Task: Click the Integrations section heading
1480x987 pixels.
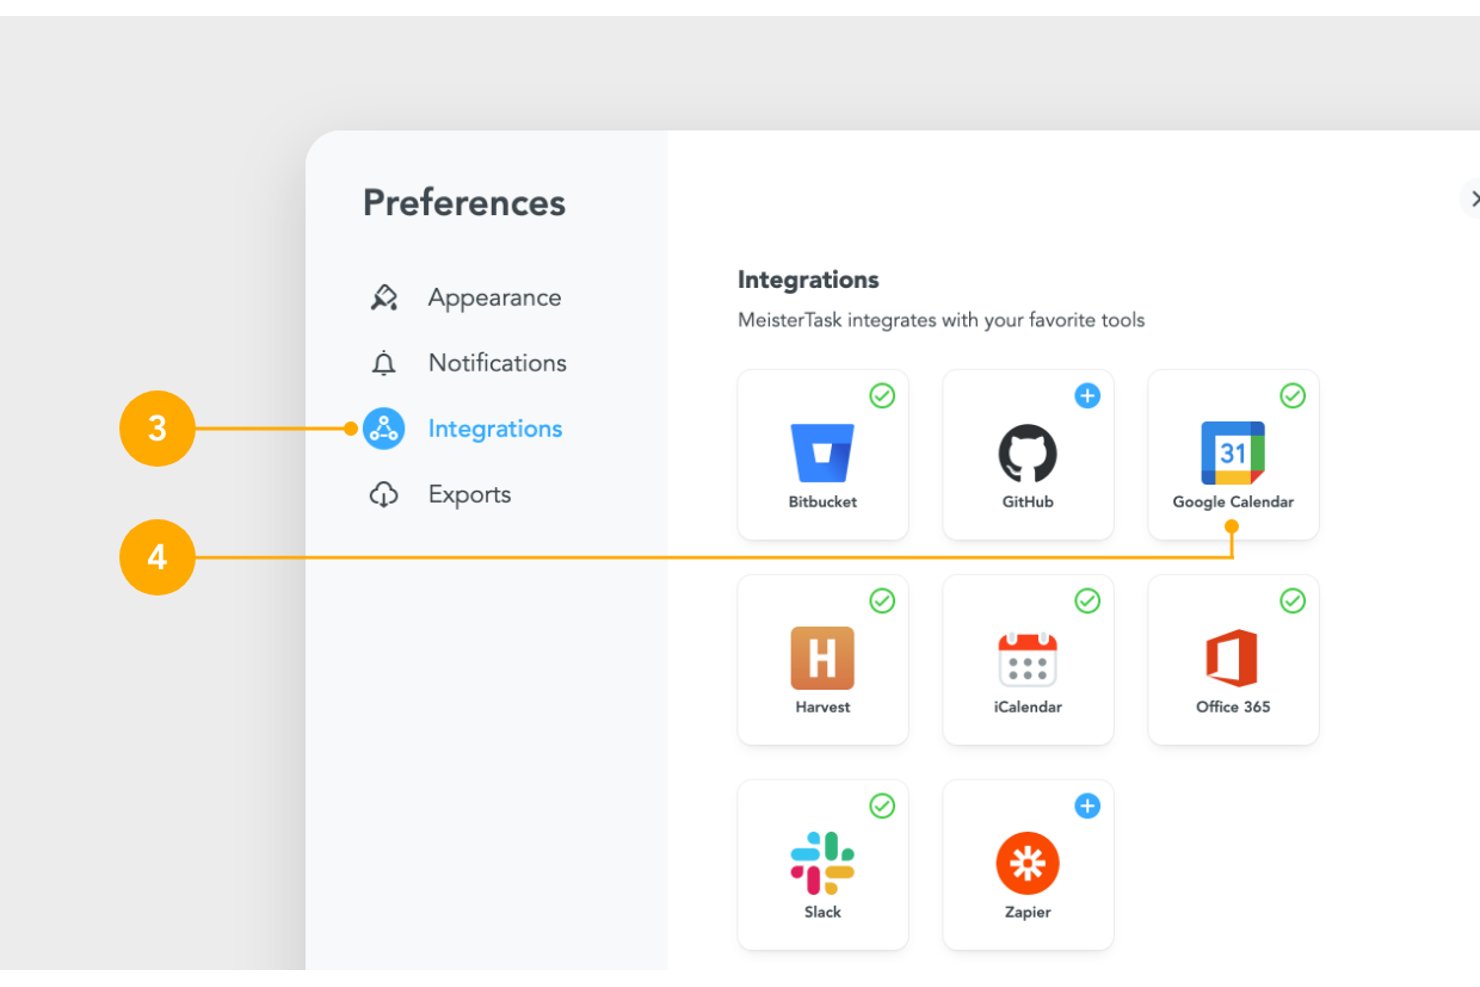Action: [x=808, y=280]
